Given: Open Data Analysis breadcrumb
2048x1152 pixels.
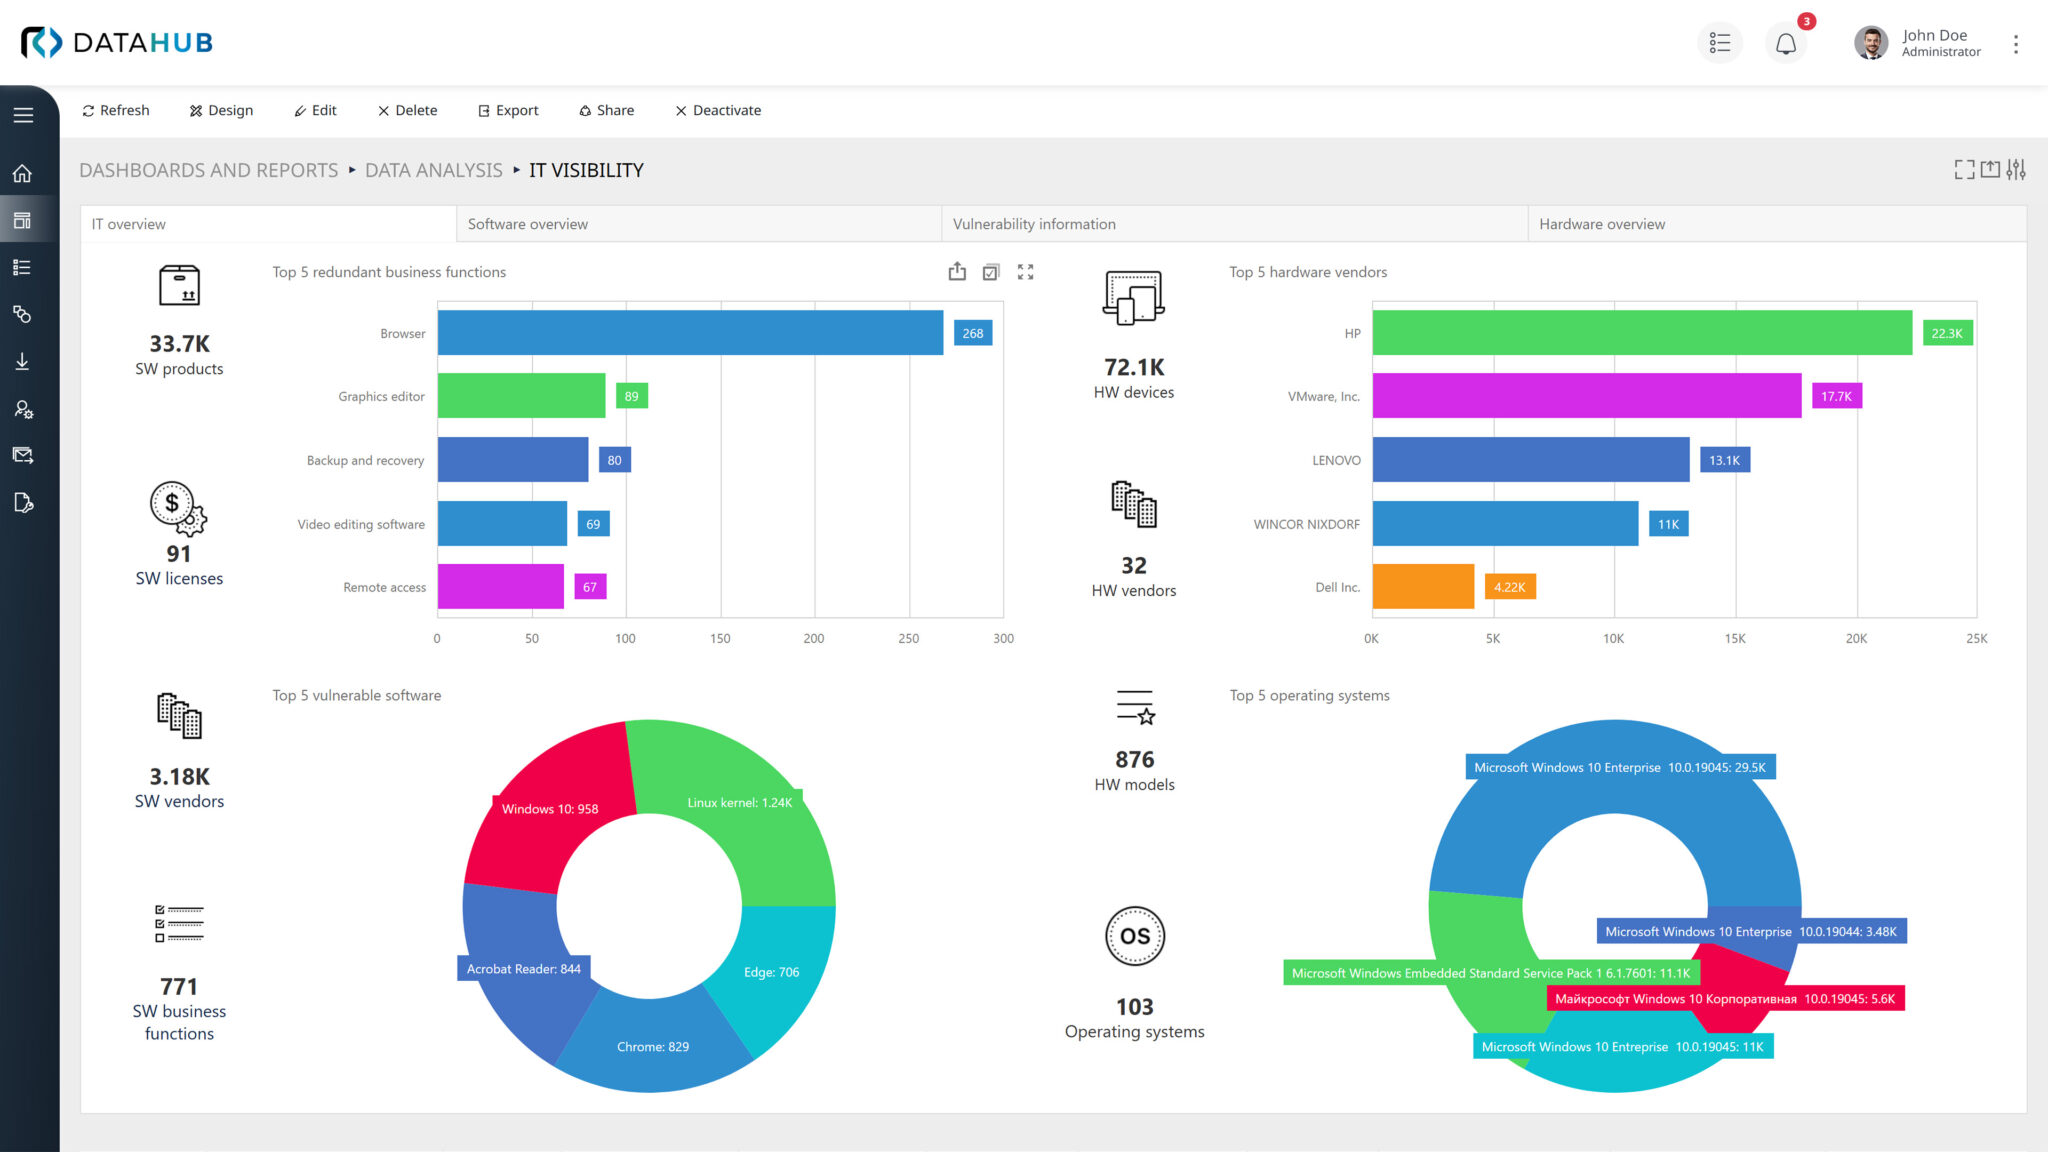Looking at the screenshot, I should tap(434, 170).
